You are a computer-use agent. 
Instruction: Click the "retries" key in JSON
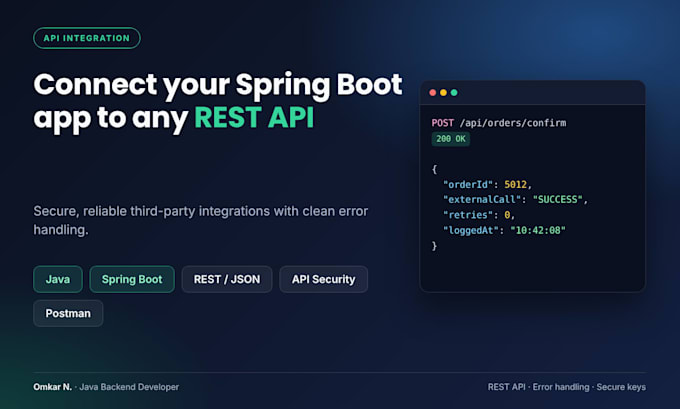468,215
